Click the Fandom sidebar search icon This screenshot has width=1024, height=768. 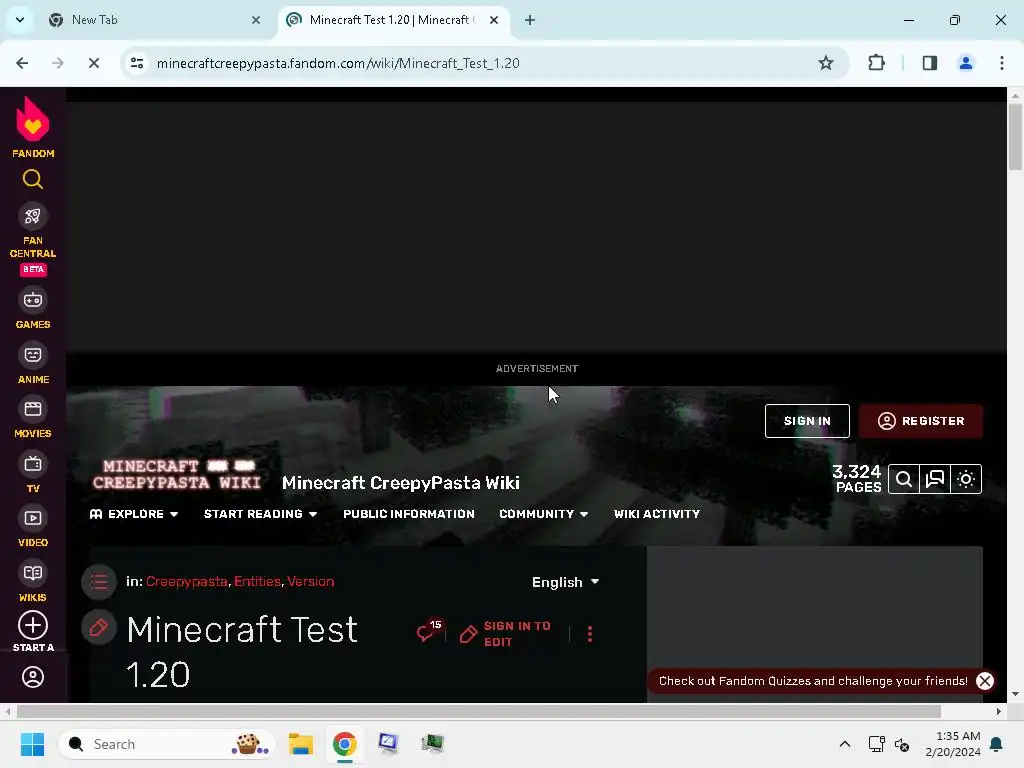(33, 179)
